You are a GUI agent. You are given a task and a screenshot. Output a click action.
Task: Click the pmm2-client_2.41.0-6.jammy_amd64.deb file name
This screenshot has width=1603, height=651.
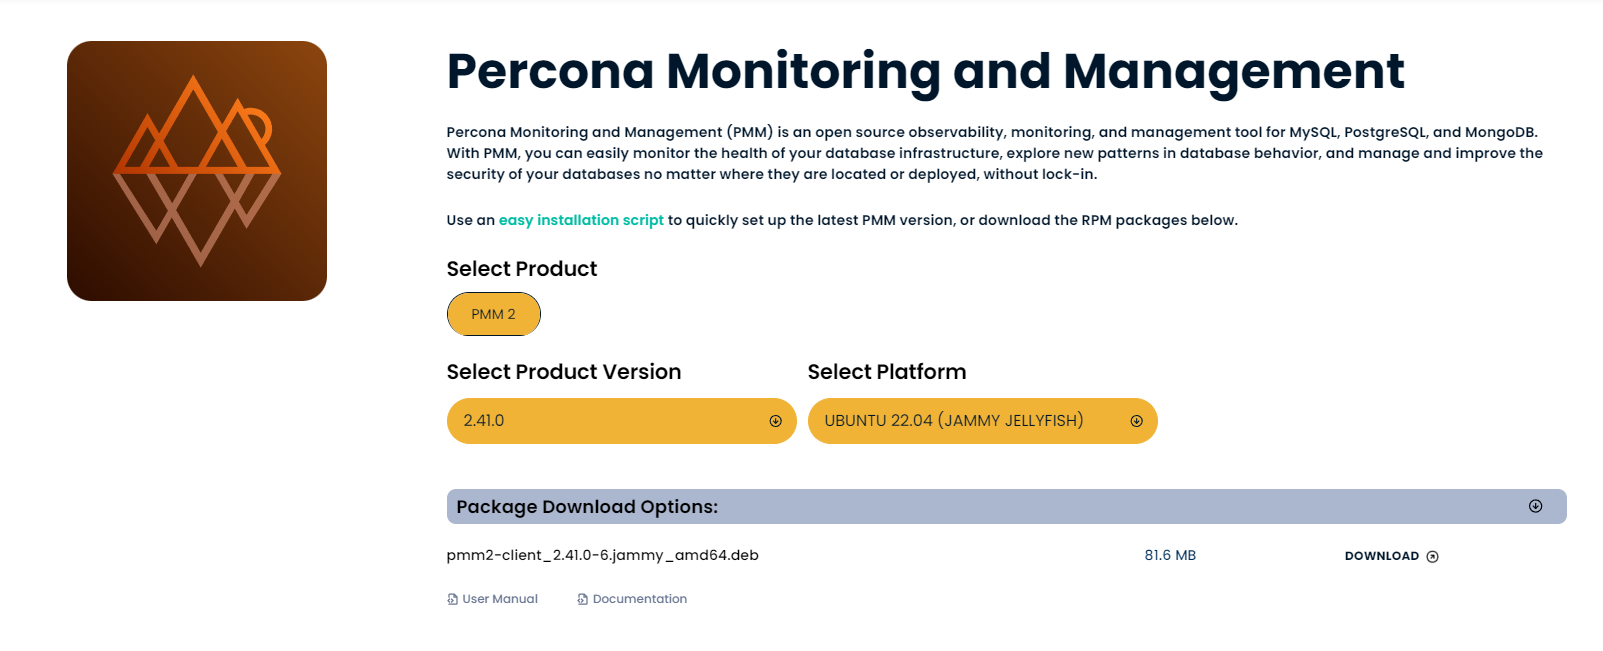coord(603,555)
